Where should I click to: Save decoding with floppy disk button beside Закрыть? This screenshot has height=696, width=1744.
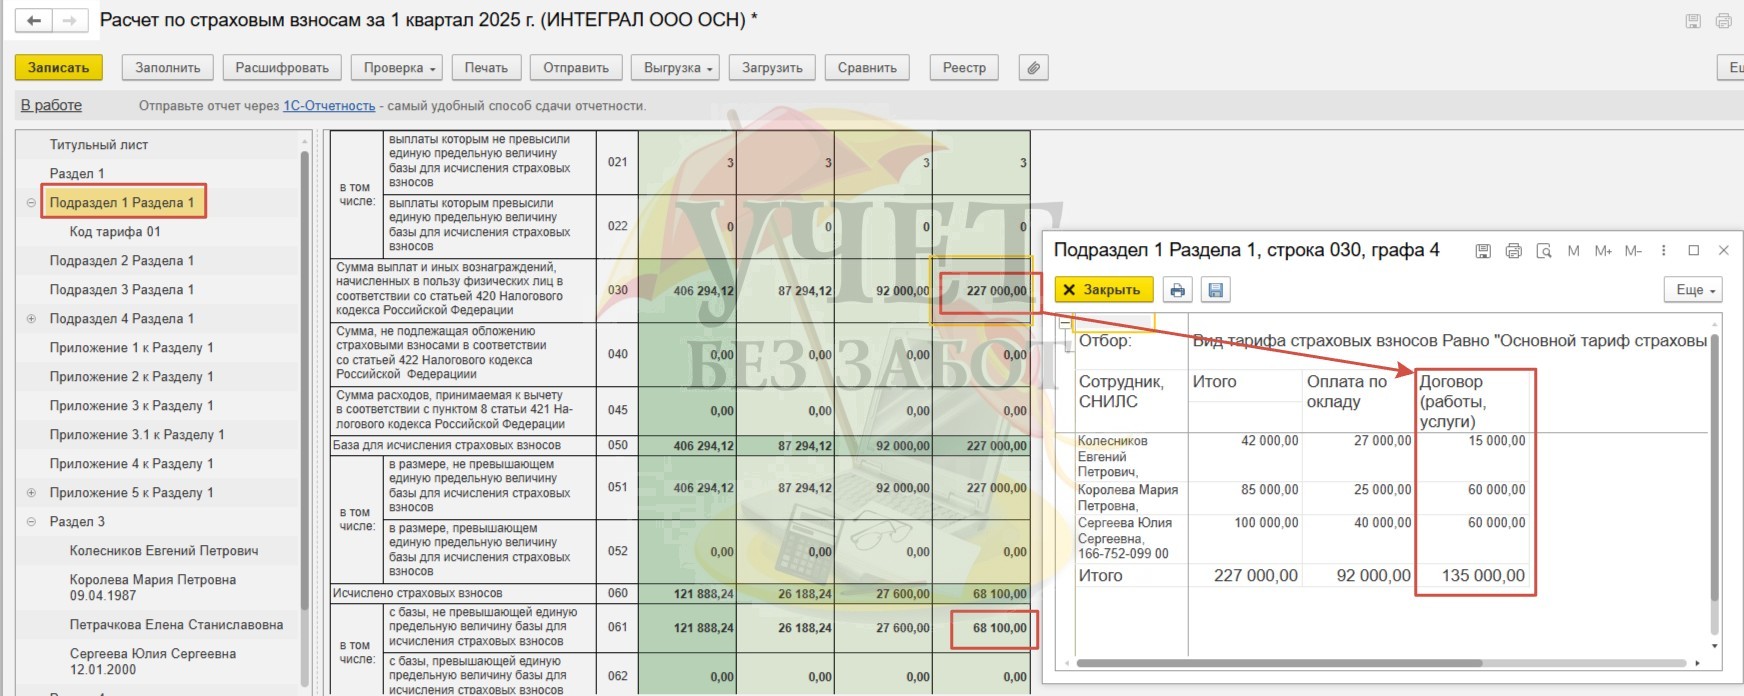point(1215,290)
